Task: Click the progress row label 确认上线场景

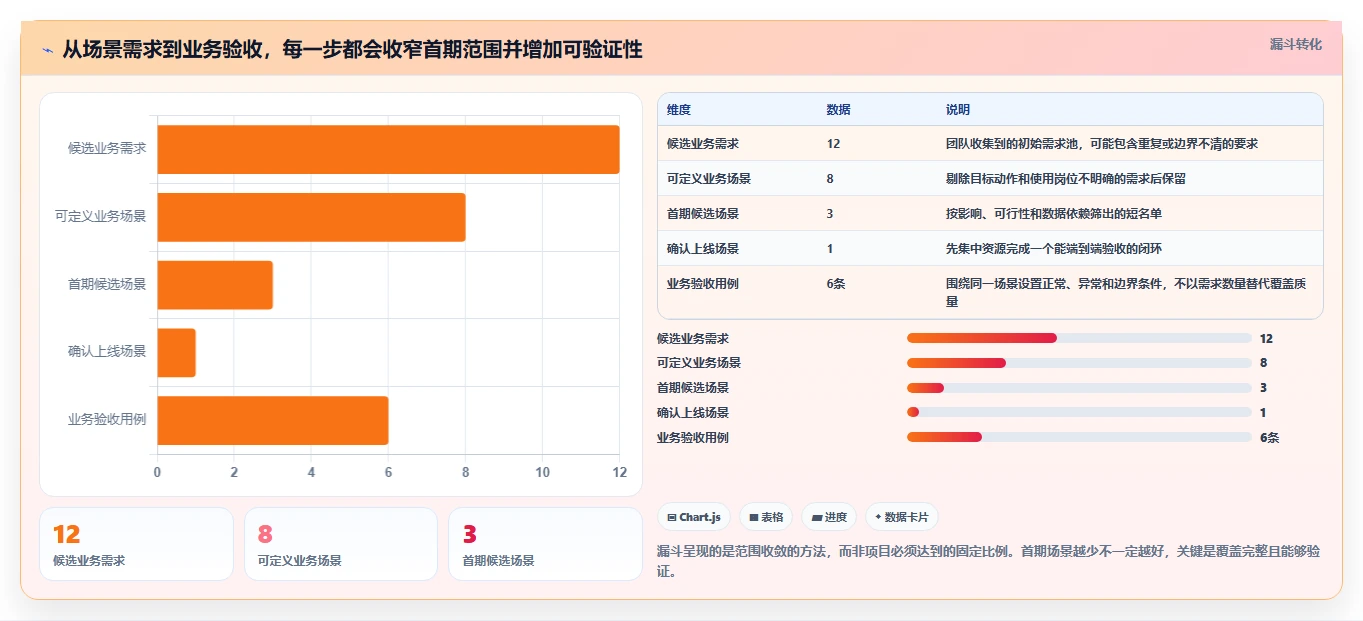Action: tap(693, 412)
